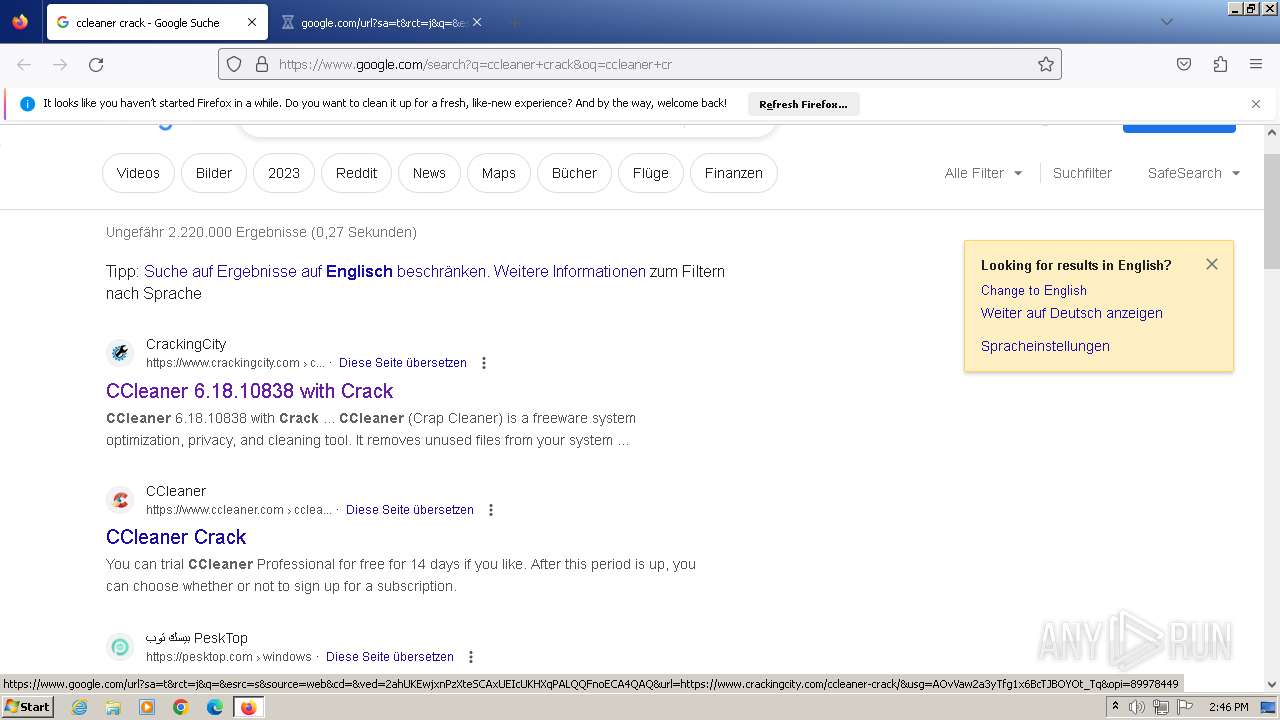Select the ccleaner crack - Google Suche tab
The height and width of the screenshot is (720, 1280).
point(157,22)
